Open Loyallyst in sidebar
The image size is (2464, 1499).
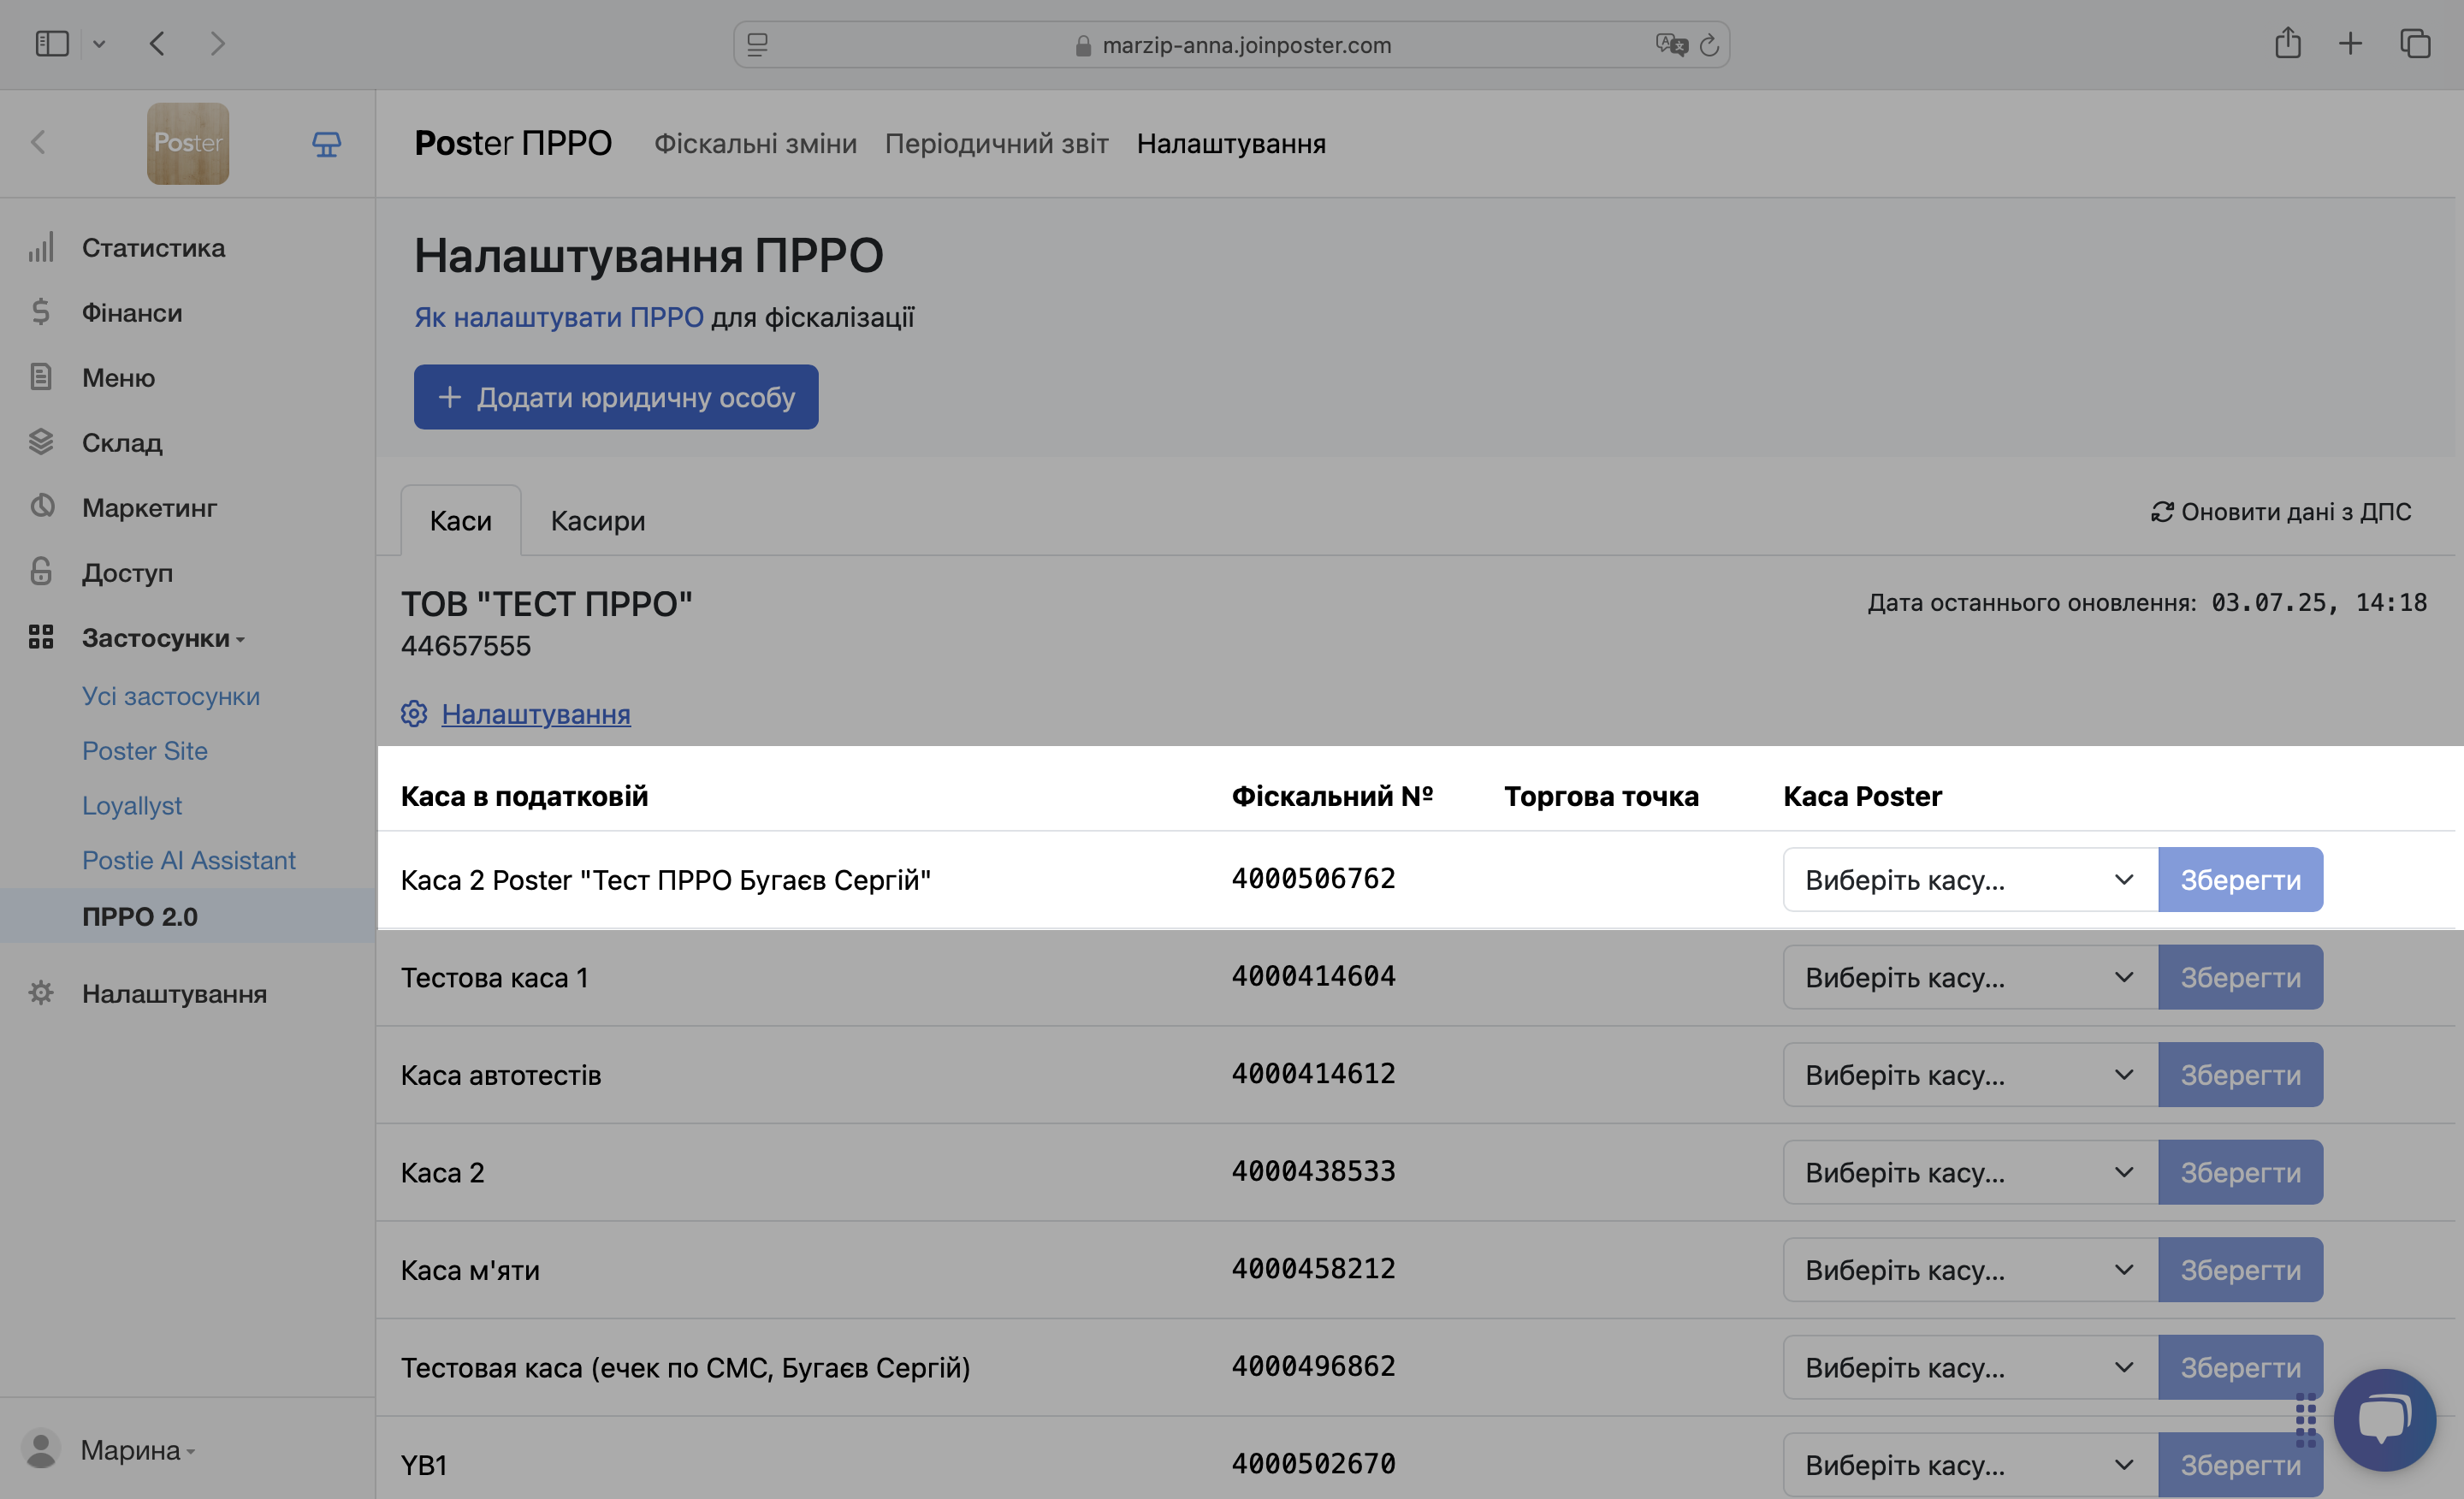pos(132,805)
